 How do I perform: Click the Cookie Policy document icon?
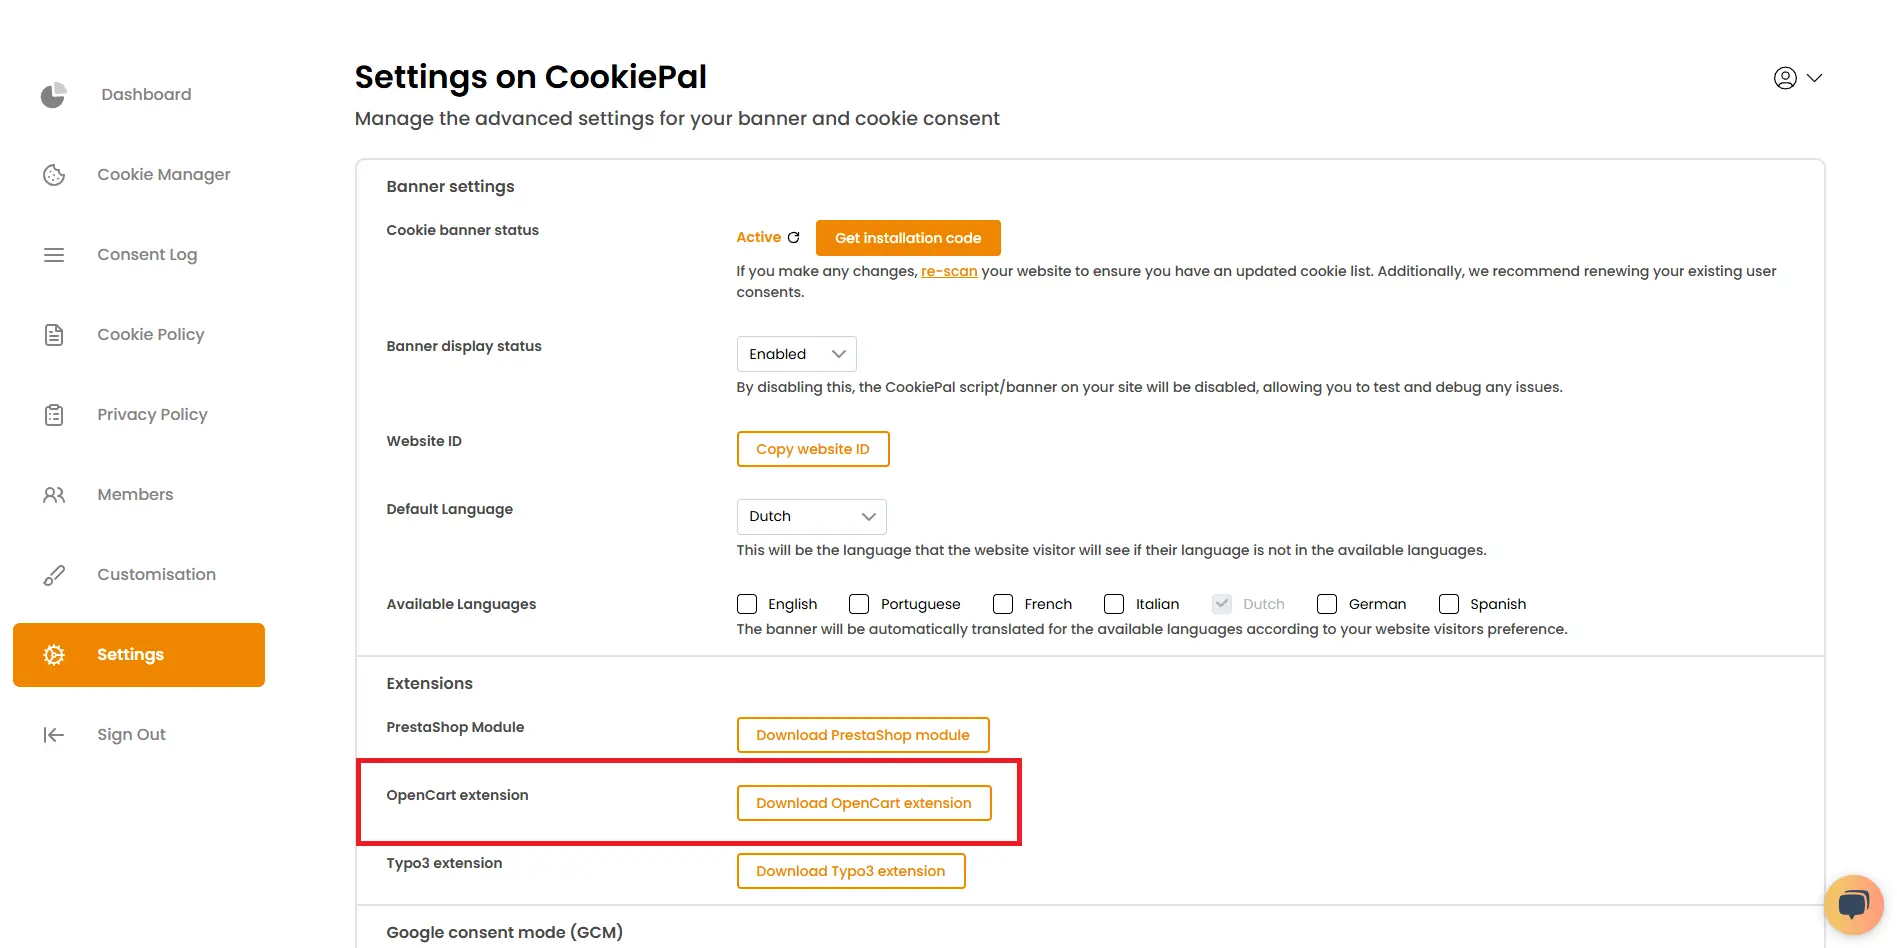53,334
